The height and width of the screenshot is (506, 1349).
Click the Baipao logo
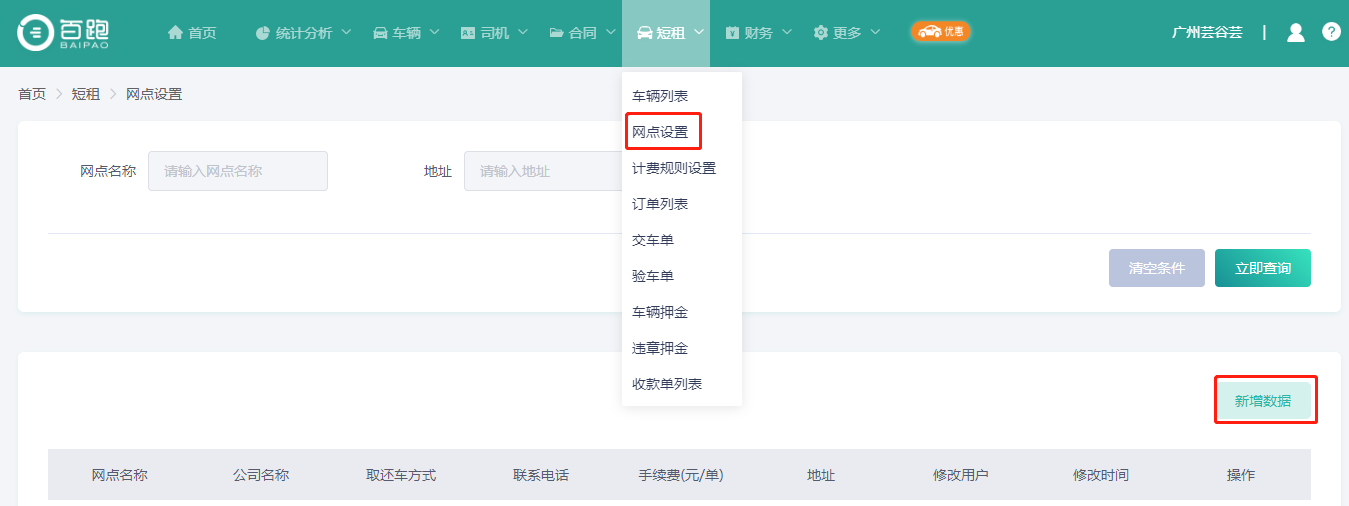[x=64, y=32]
